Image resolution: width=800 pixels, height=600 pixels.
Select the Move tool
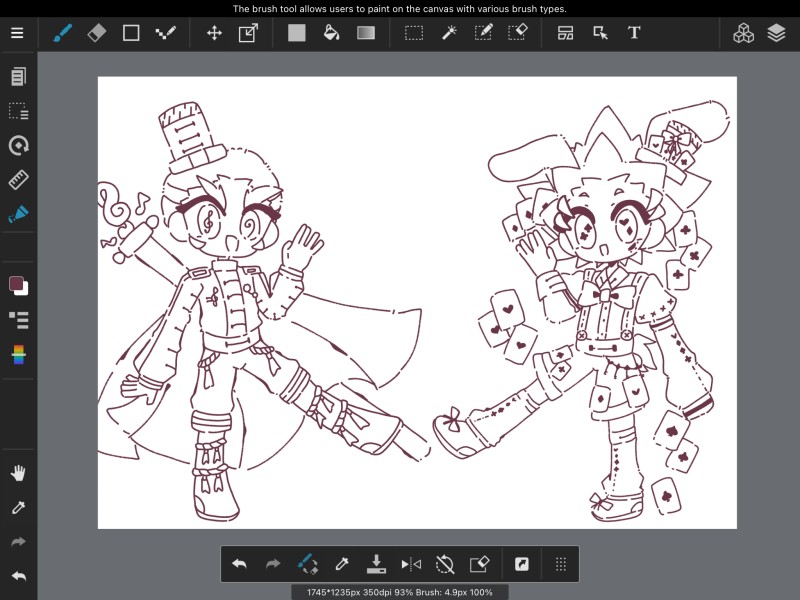[214, 33]
